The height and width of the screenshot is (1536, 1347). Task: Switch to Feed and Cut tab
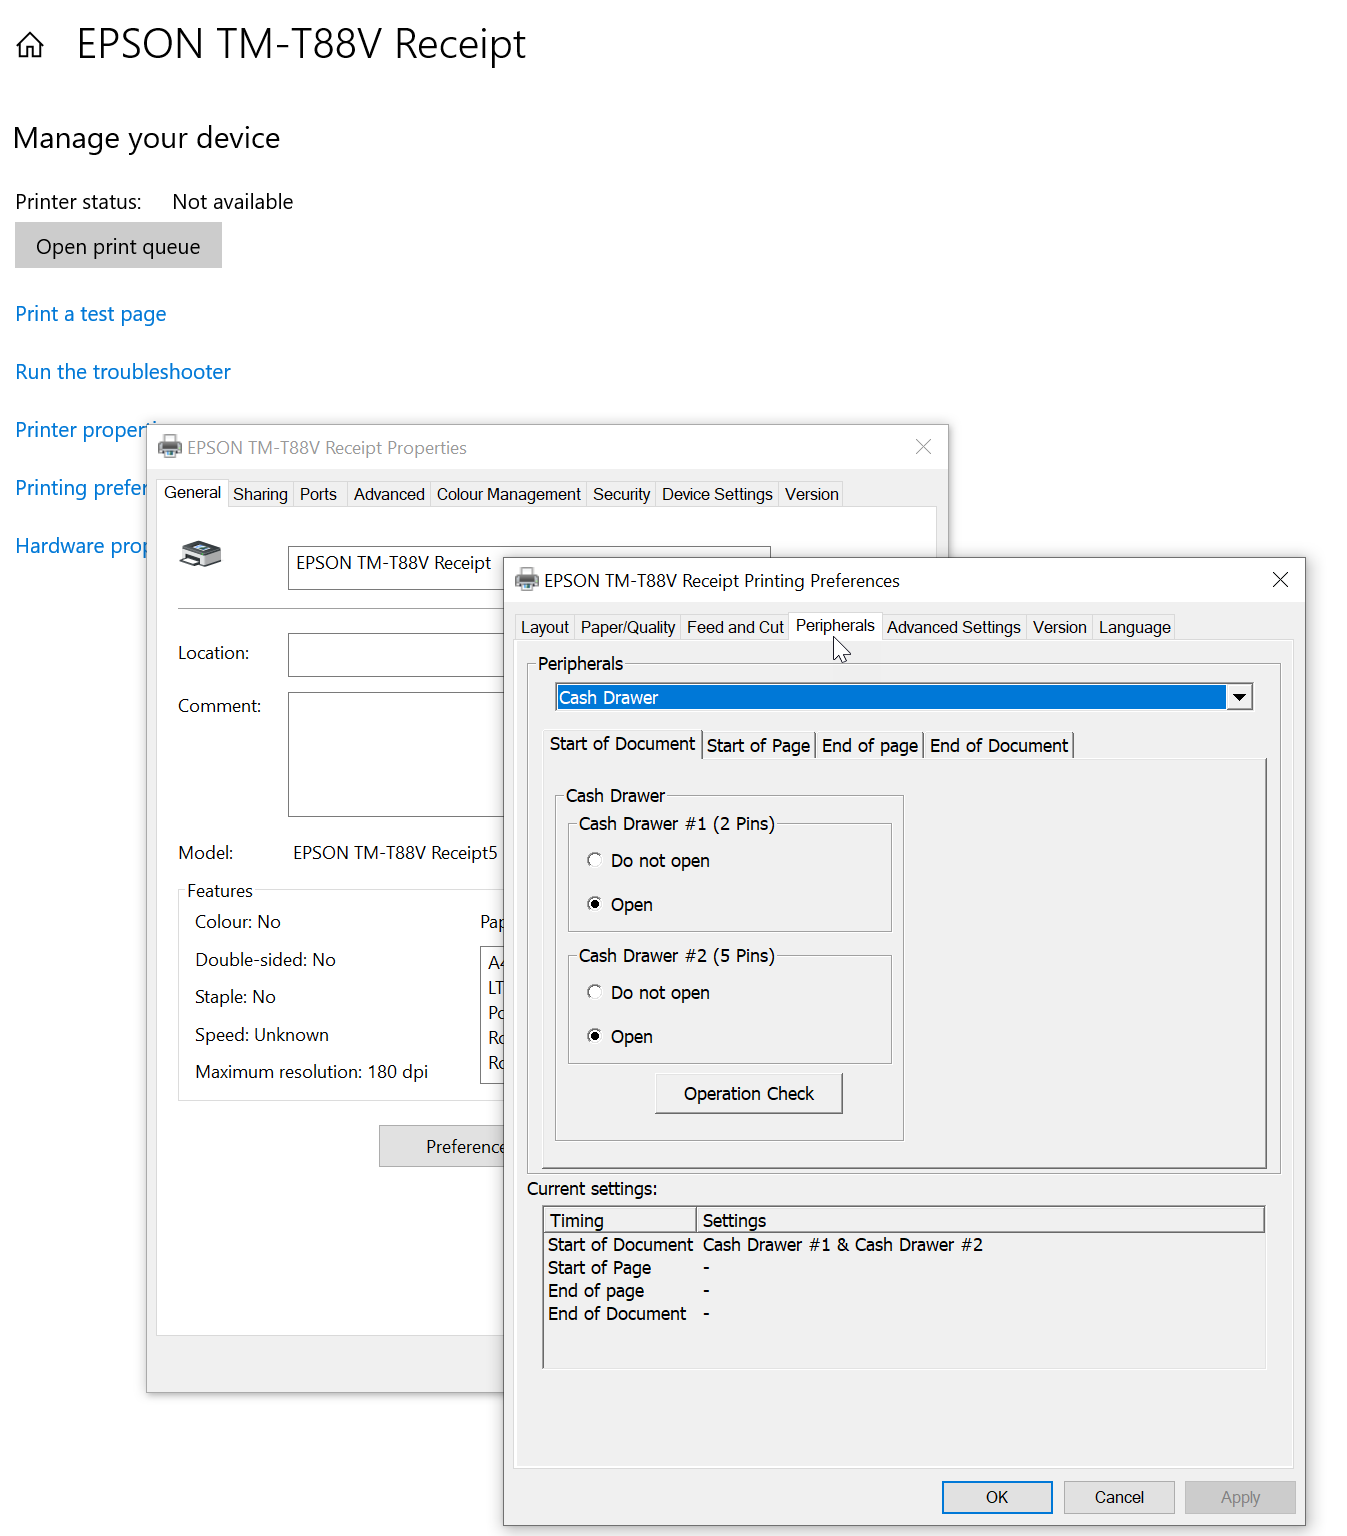[735, 627]
